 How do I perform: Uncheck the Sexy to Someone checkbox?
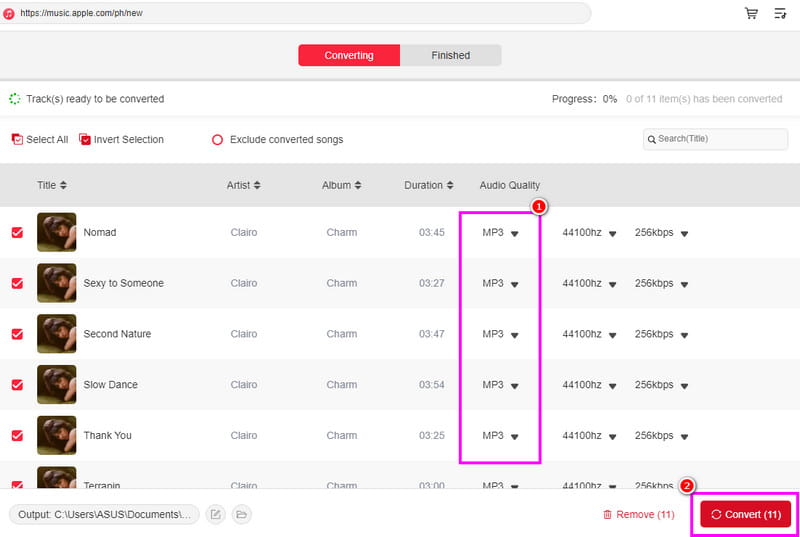(x=17, y=283)
